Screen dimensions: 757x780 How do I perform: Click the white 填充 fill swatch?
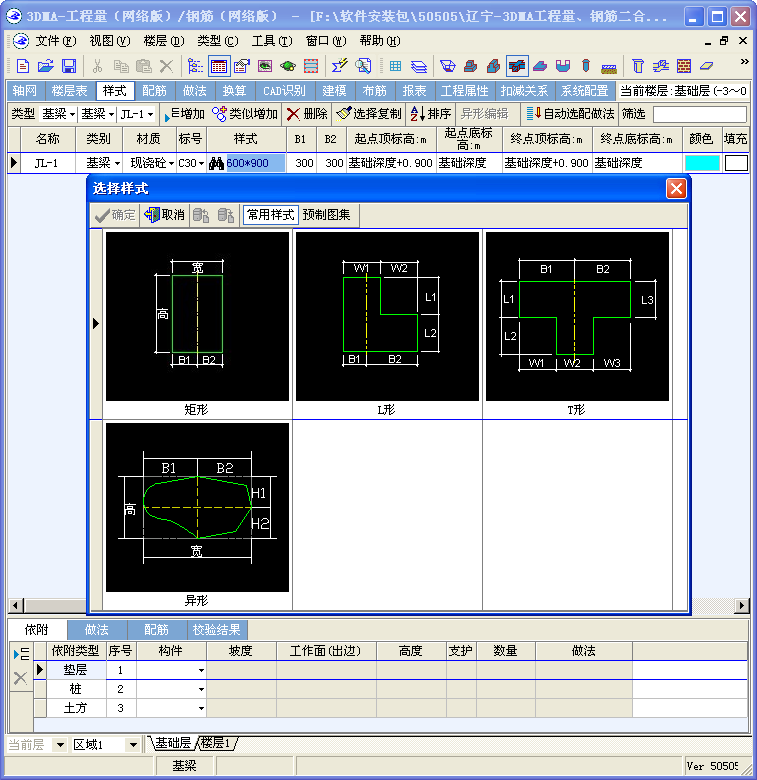(736, 163)
